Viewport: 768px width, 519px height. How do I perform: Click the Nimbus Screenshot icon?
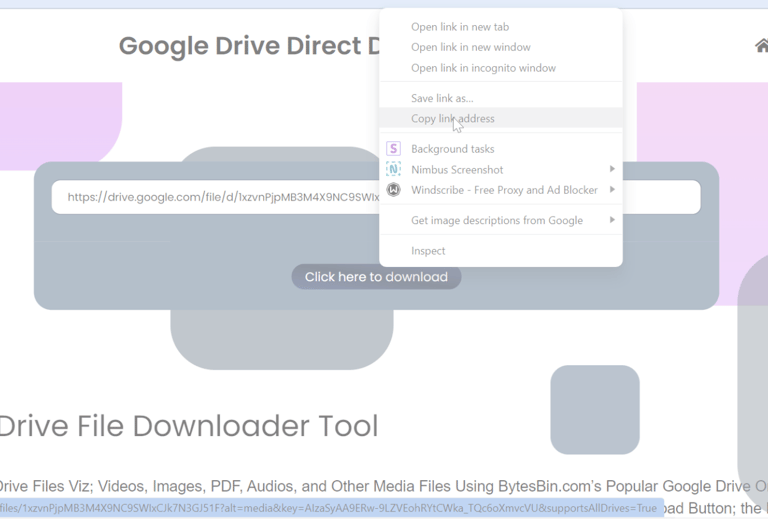[393, 169]
